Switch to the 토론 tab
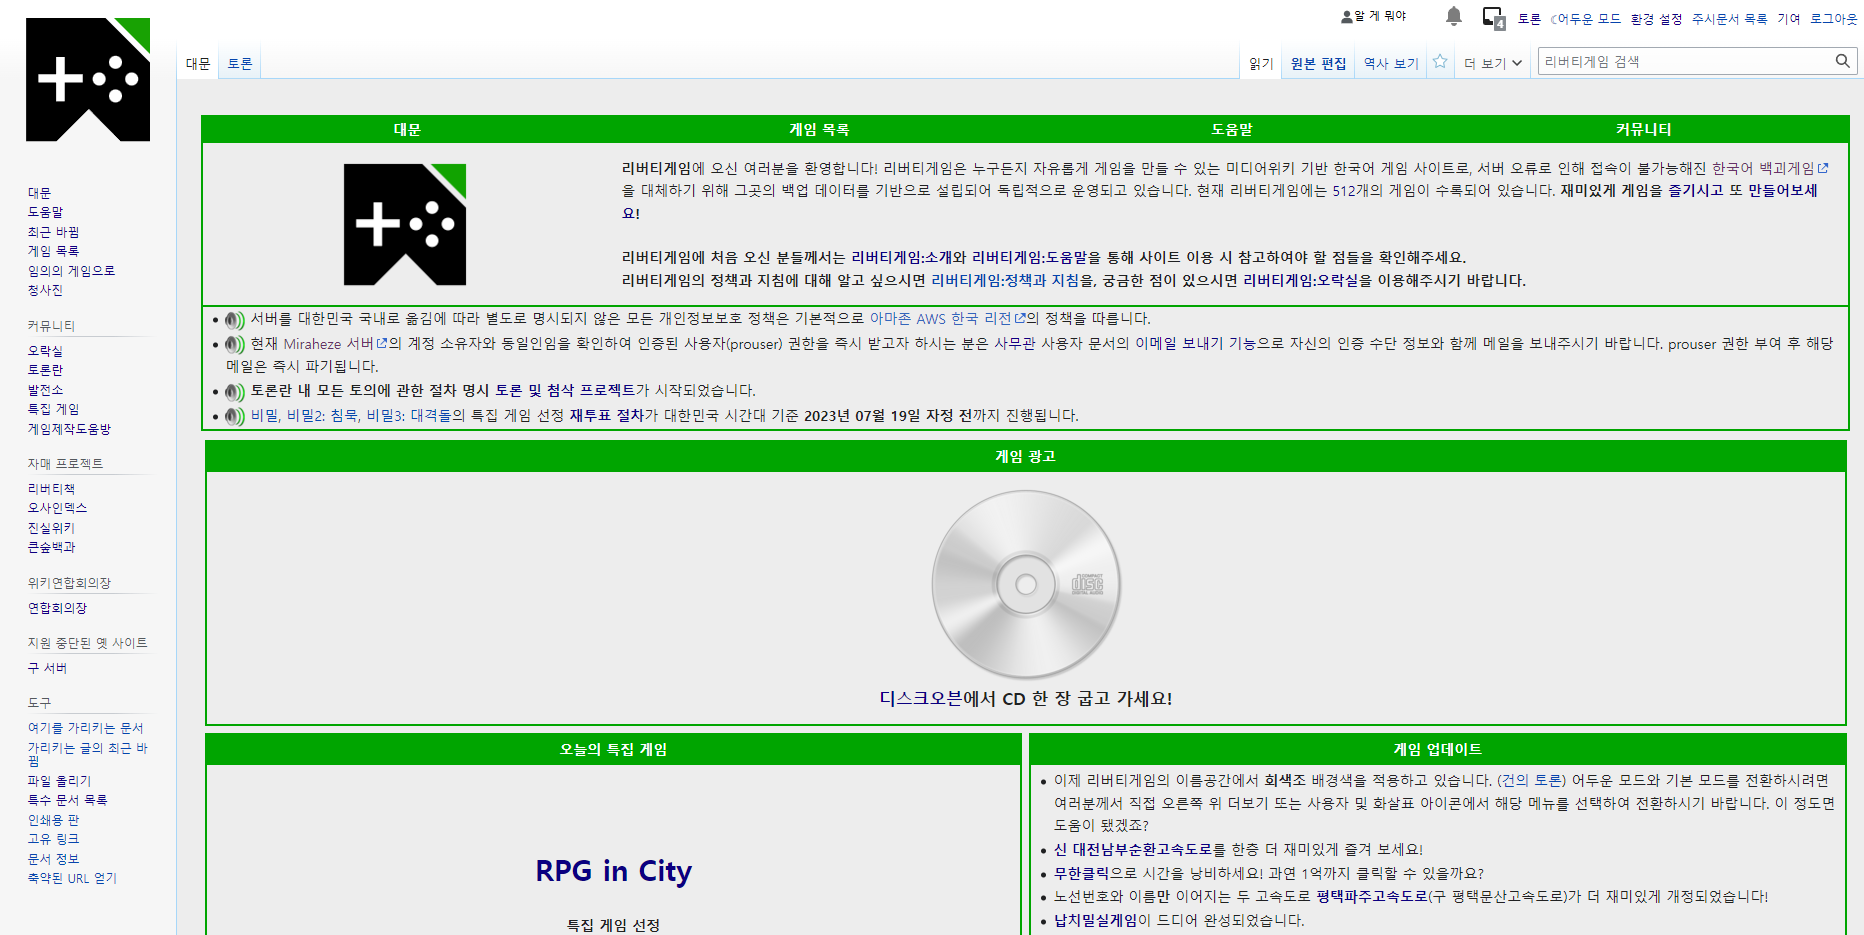 (x=240, y=64)
